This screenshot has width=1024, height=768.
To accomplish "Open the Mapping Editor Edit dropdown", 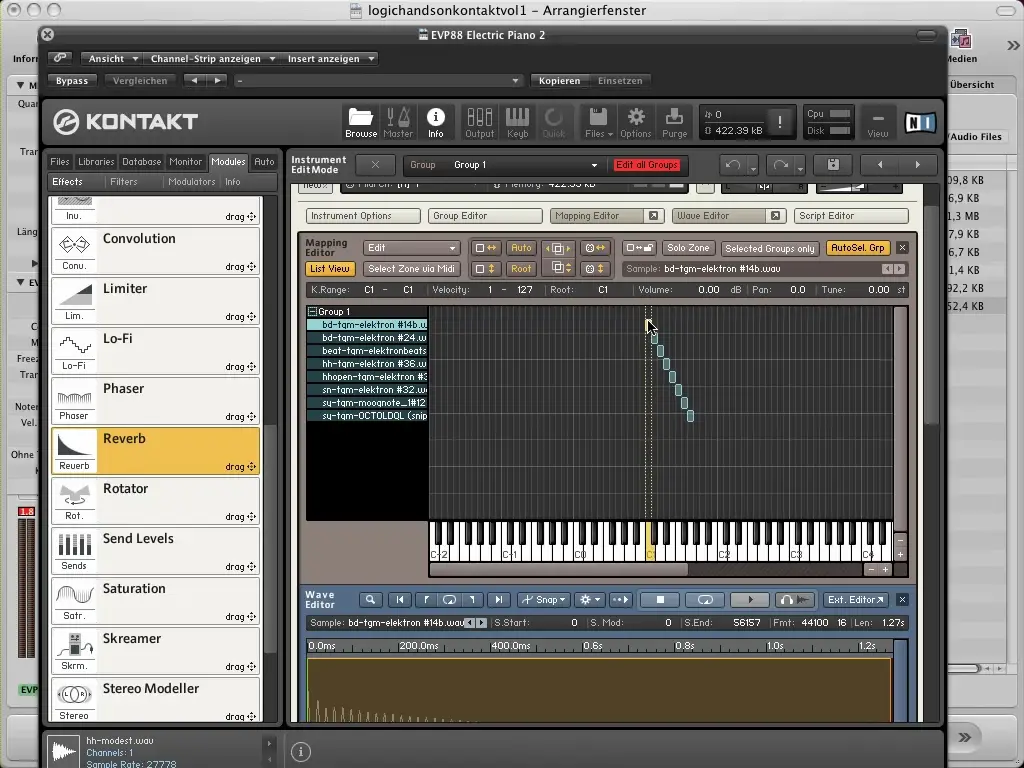I will 411,248.
